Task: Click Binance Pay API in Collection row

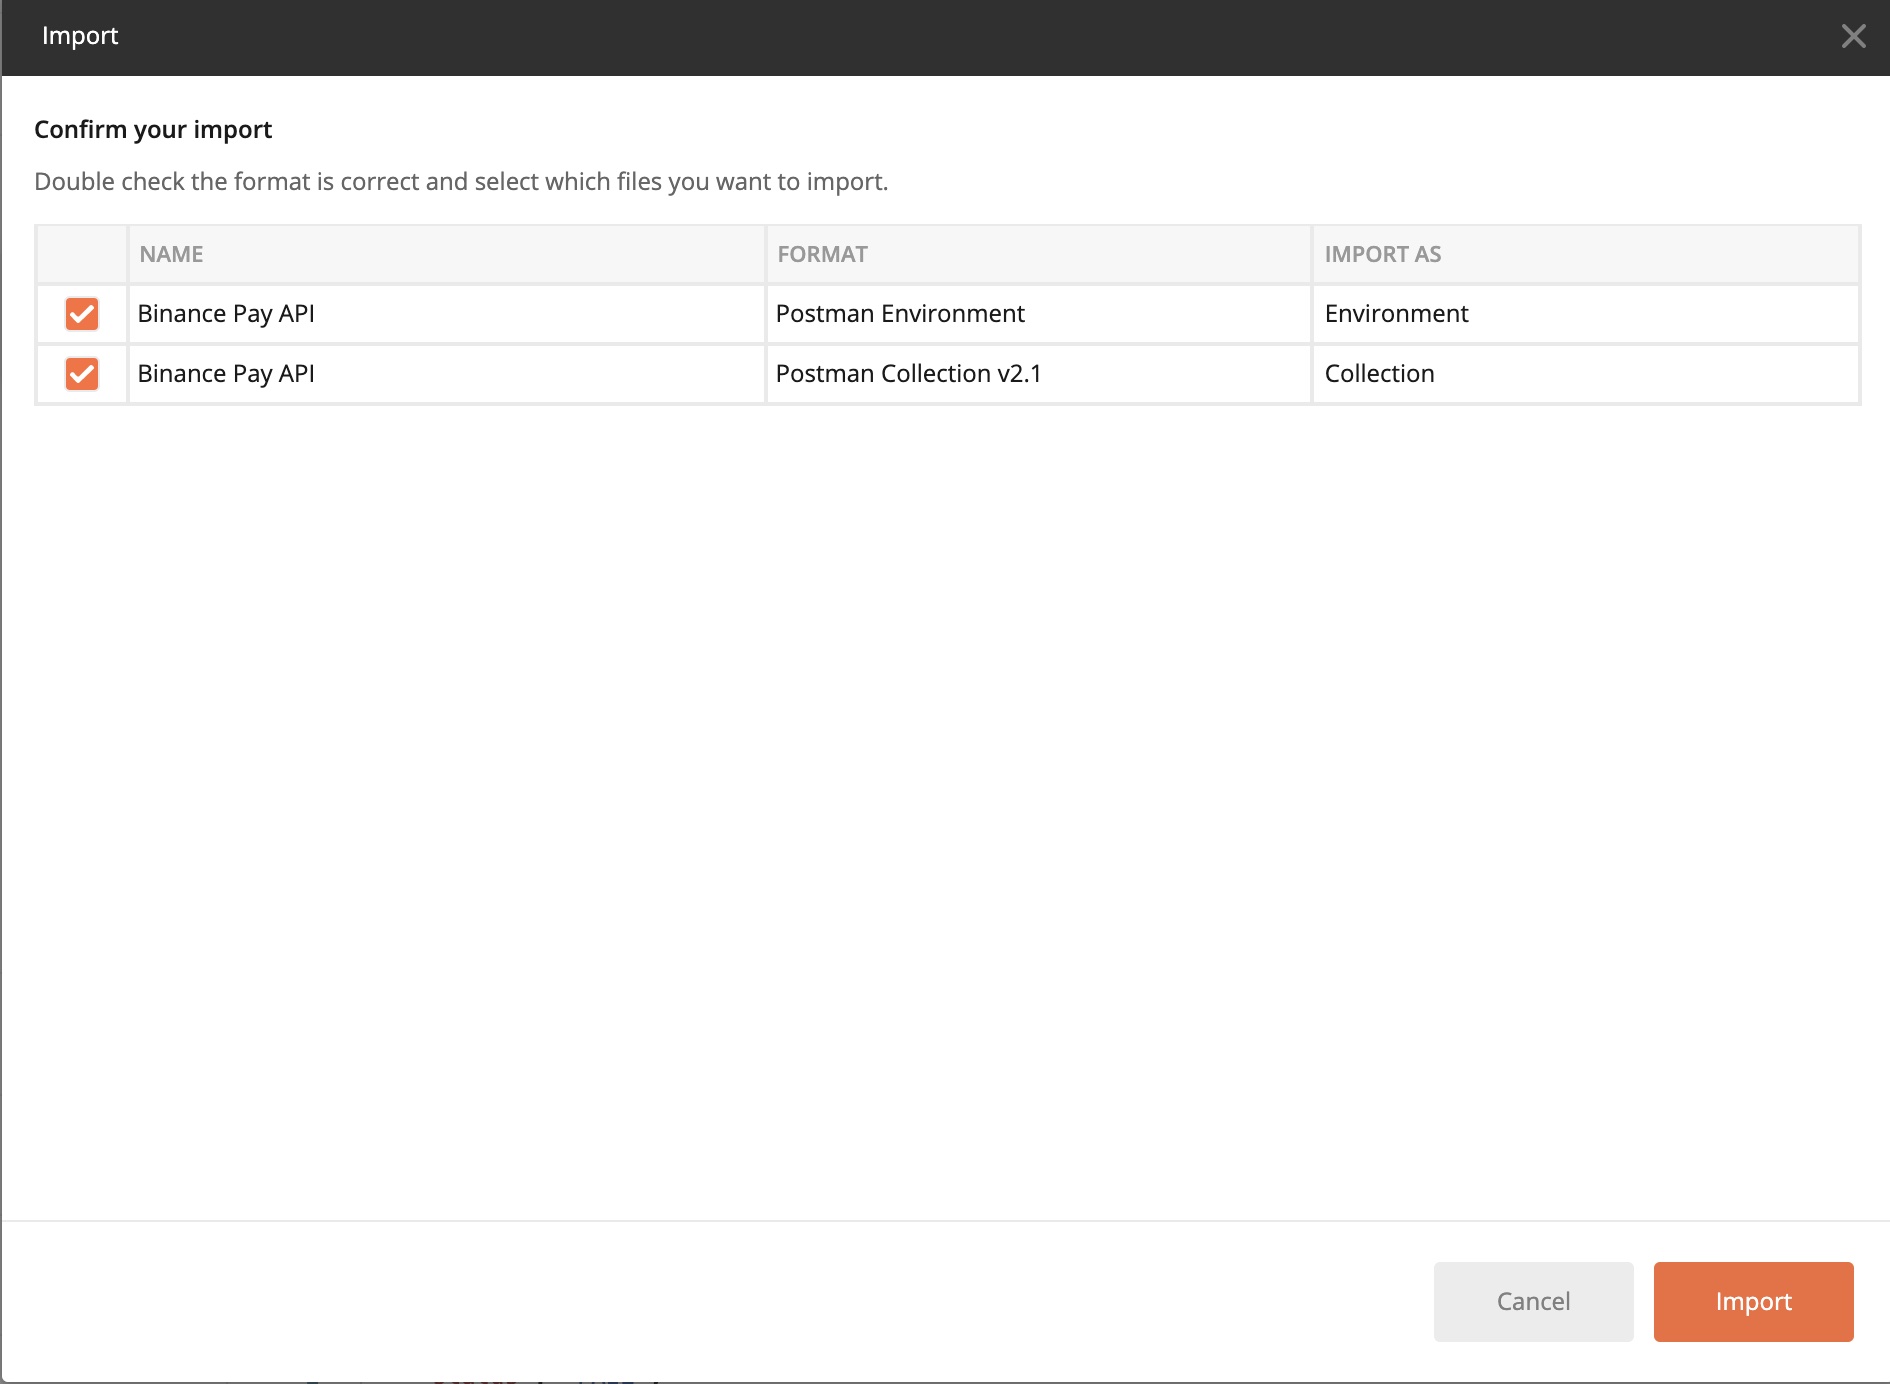Action: tap(226, 374)
